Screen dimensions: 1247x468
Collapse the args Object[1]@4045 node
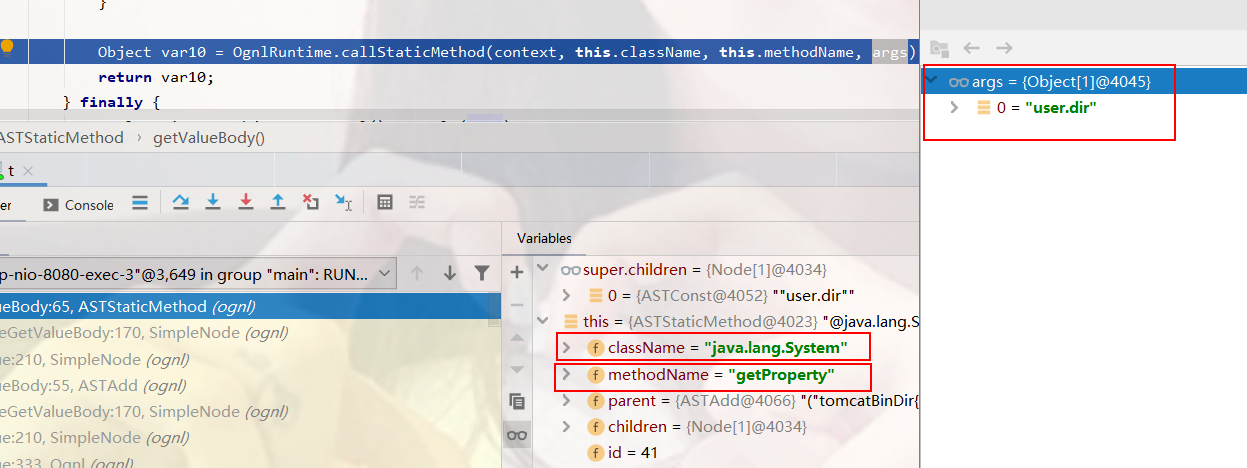(932, 82)
